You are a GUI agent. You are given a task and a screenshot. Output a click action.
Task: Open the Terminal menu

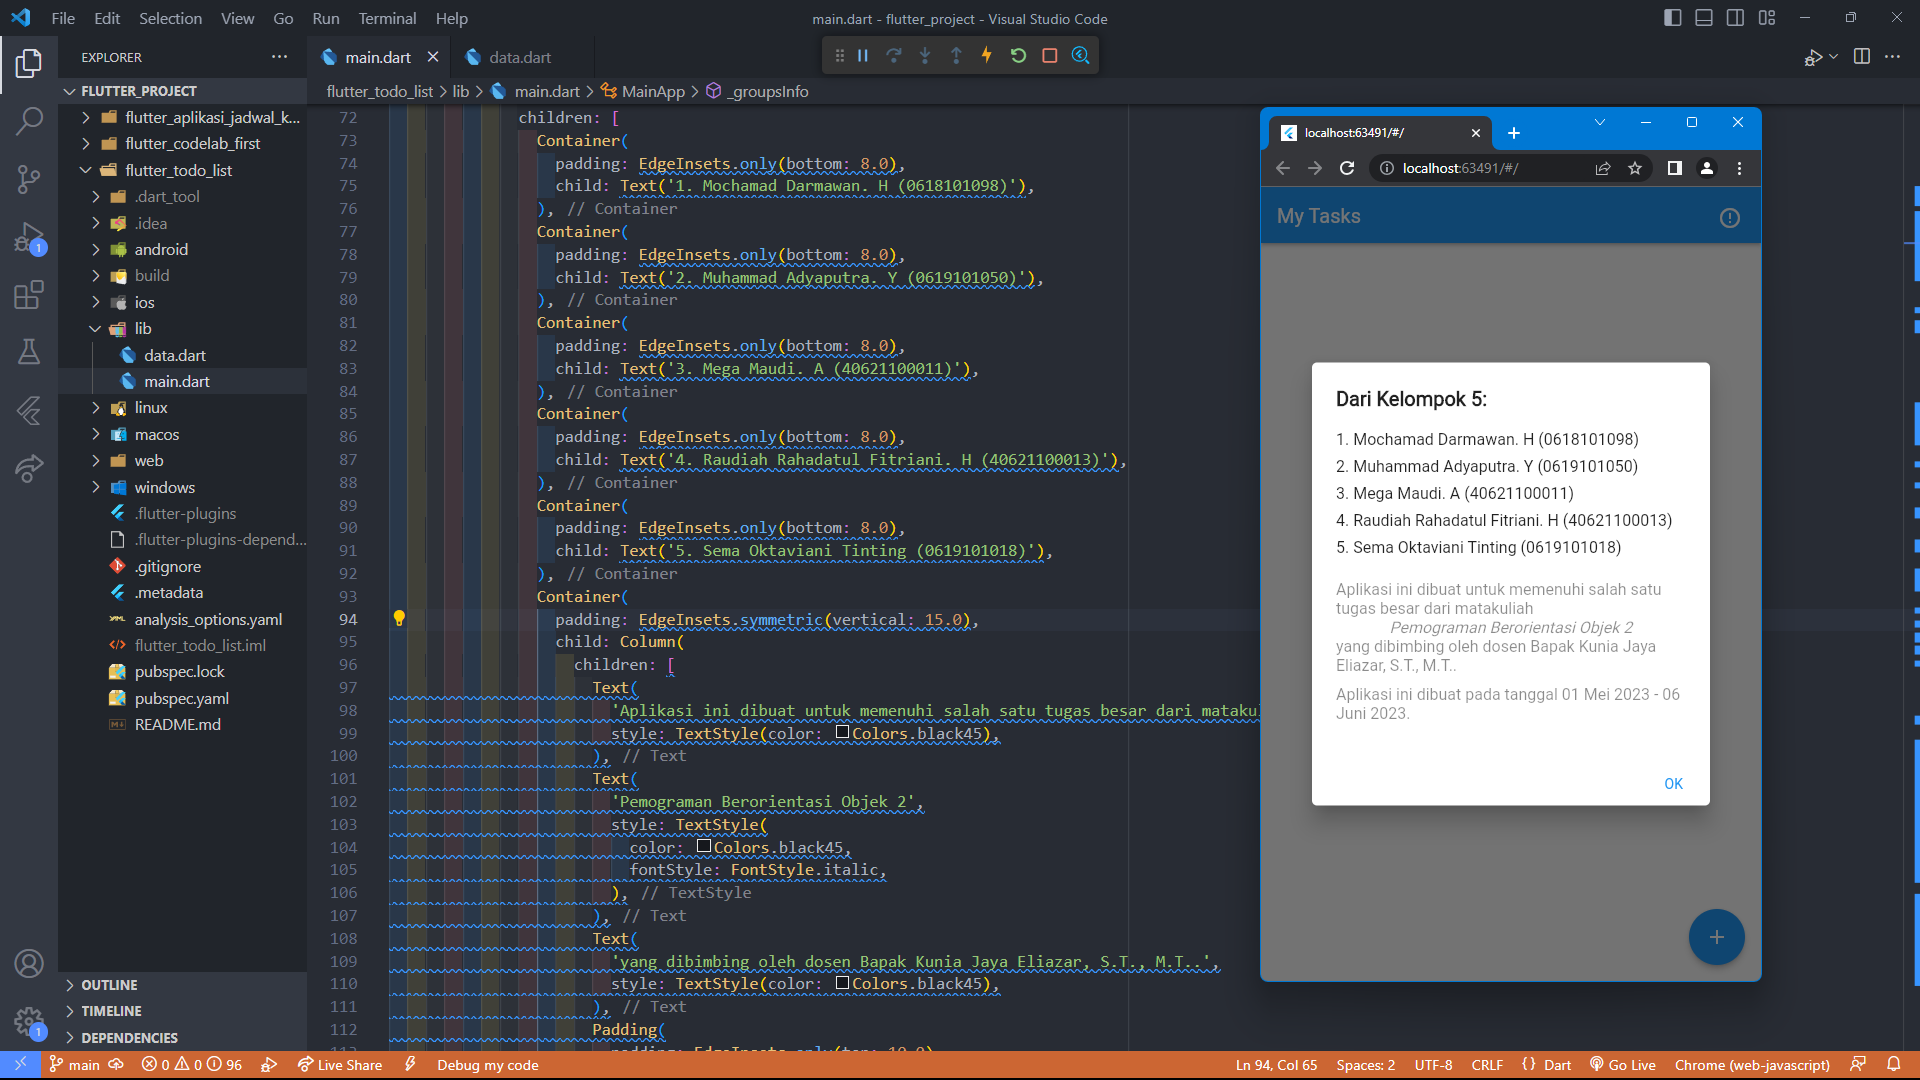[386, 18]
